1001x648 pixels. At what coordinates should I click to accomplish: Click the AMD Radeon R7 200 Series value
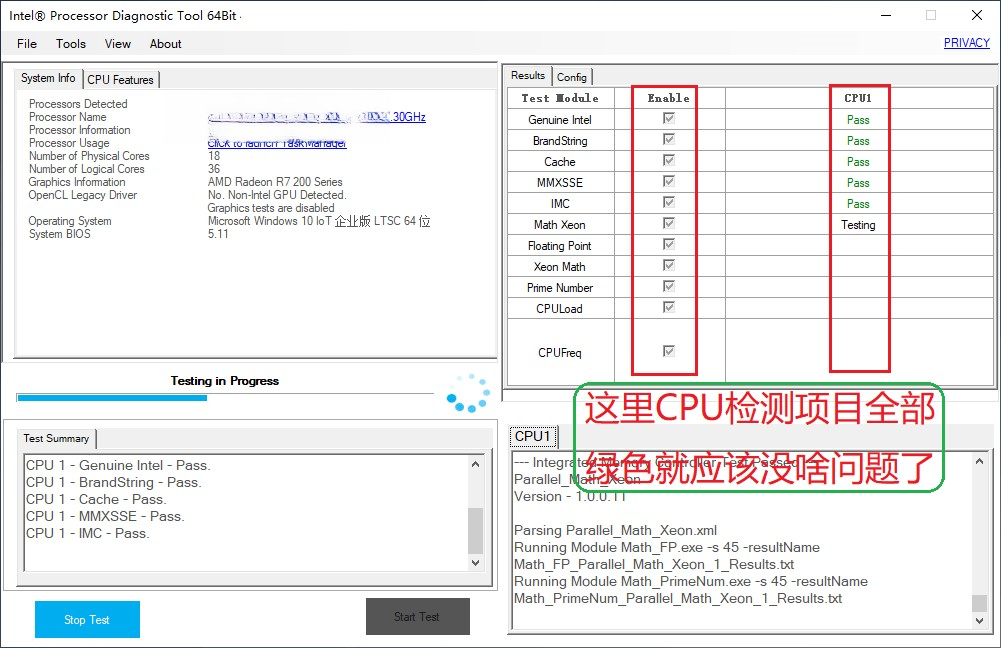click(x=275, y=182)
